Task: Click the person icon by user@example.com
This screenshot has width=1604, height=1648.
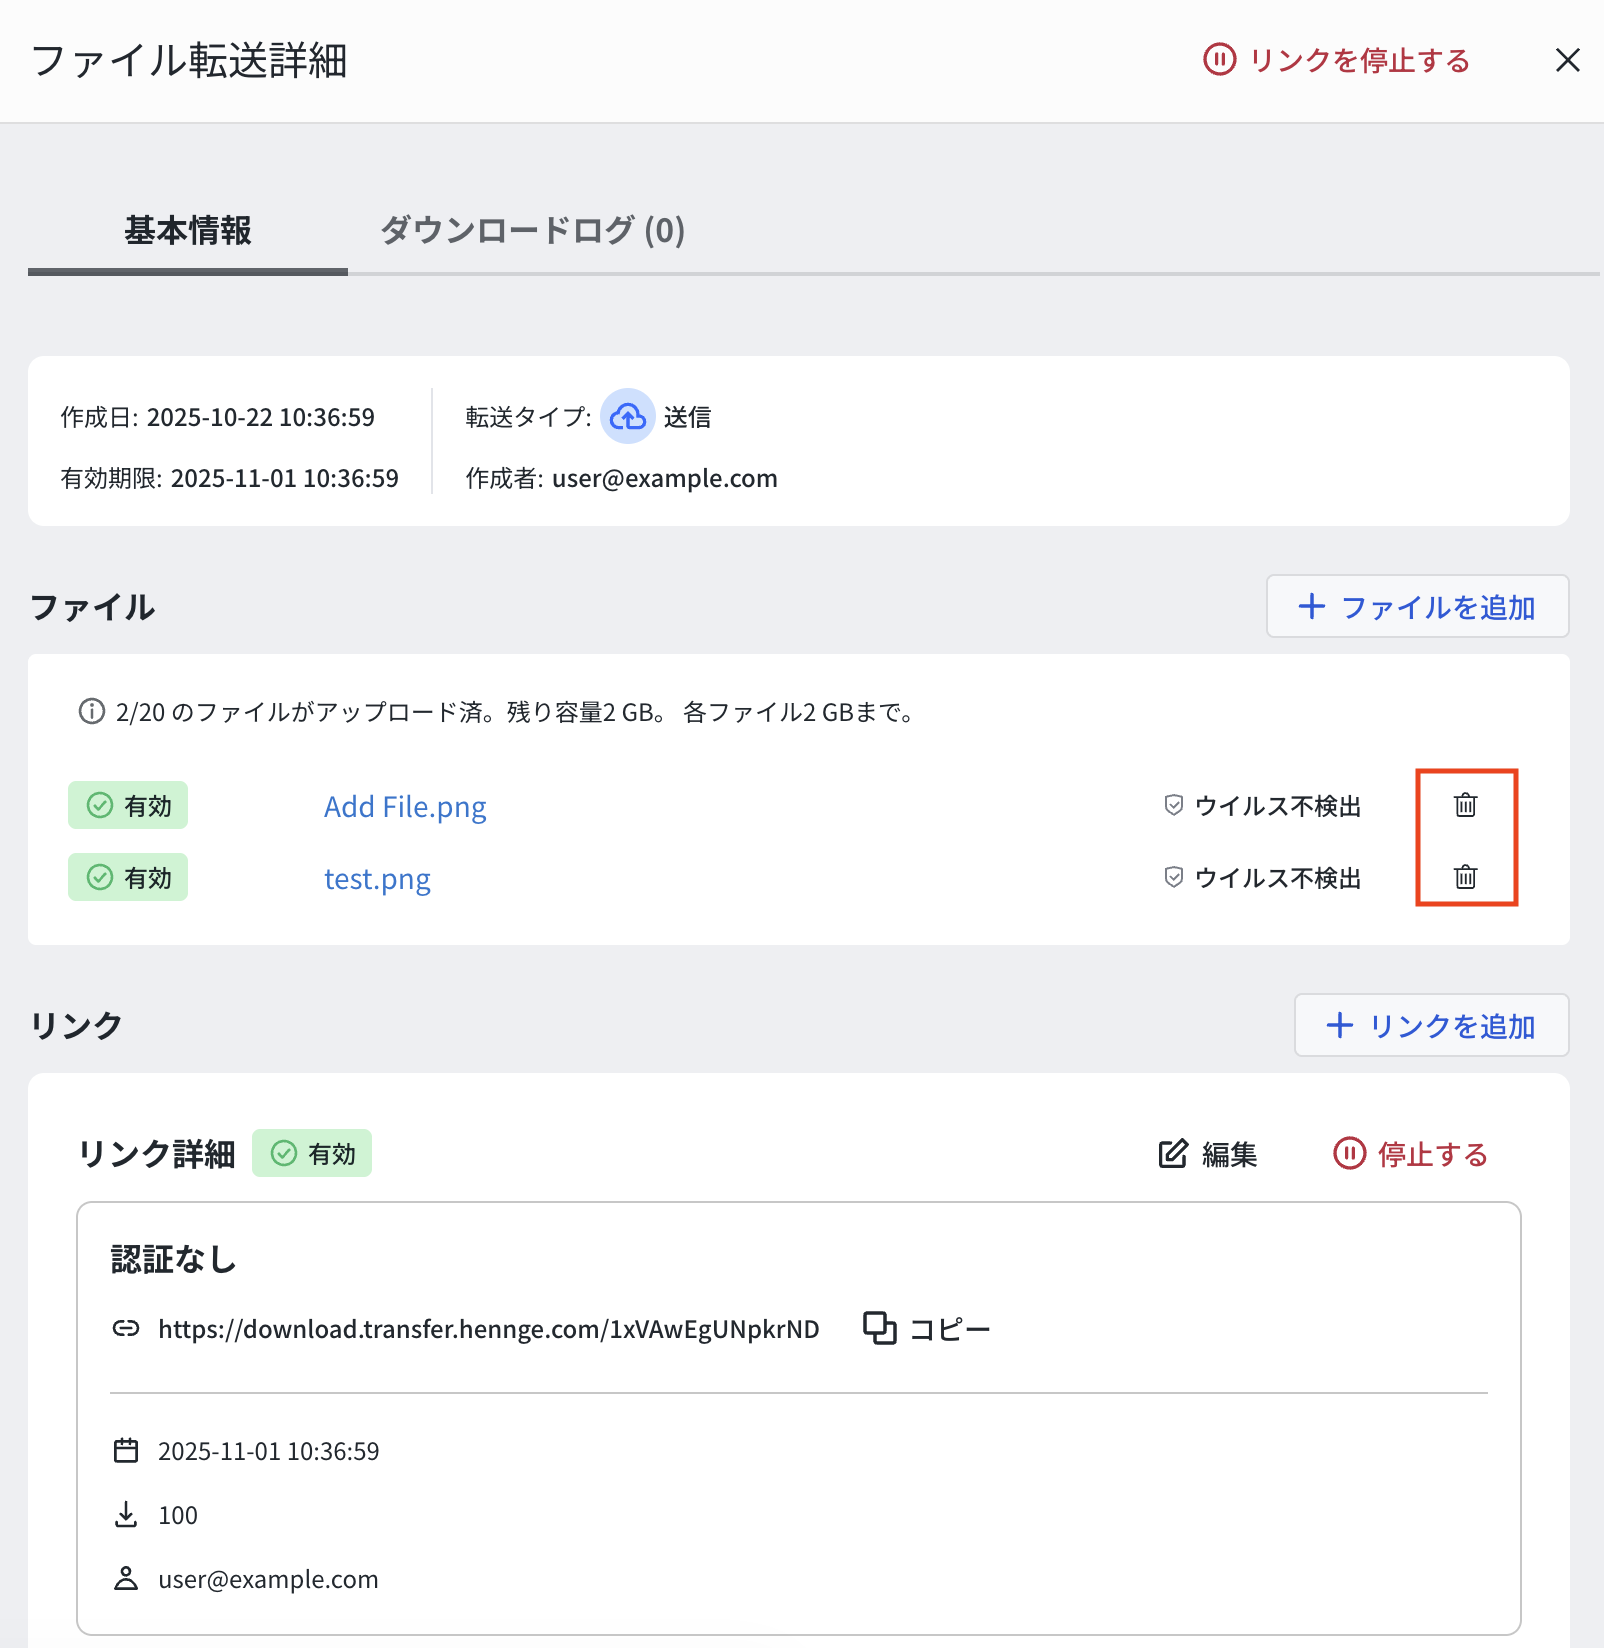Action: [x=126, y=1578]
